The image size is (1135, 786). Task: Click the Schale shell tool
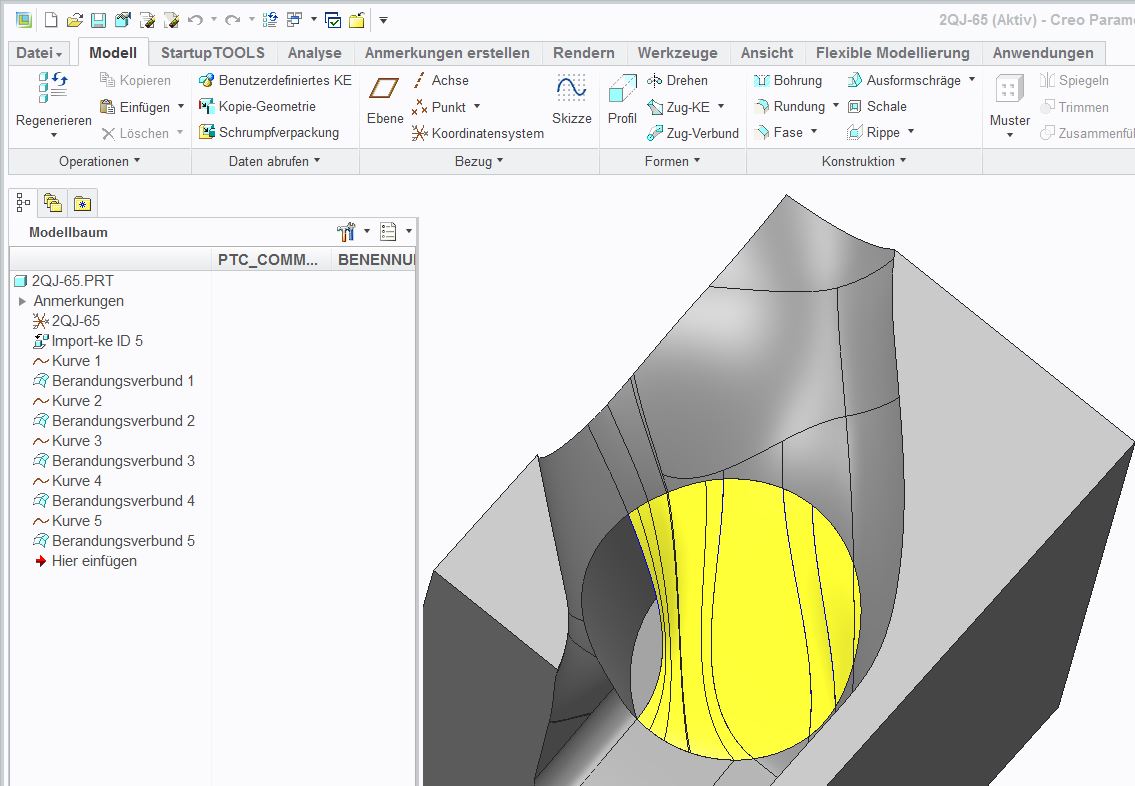tap(877, 106)
